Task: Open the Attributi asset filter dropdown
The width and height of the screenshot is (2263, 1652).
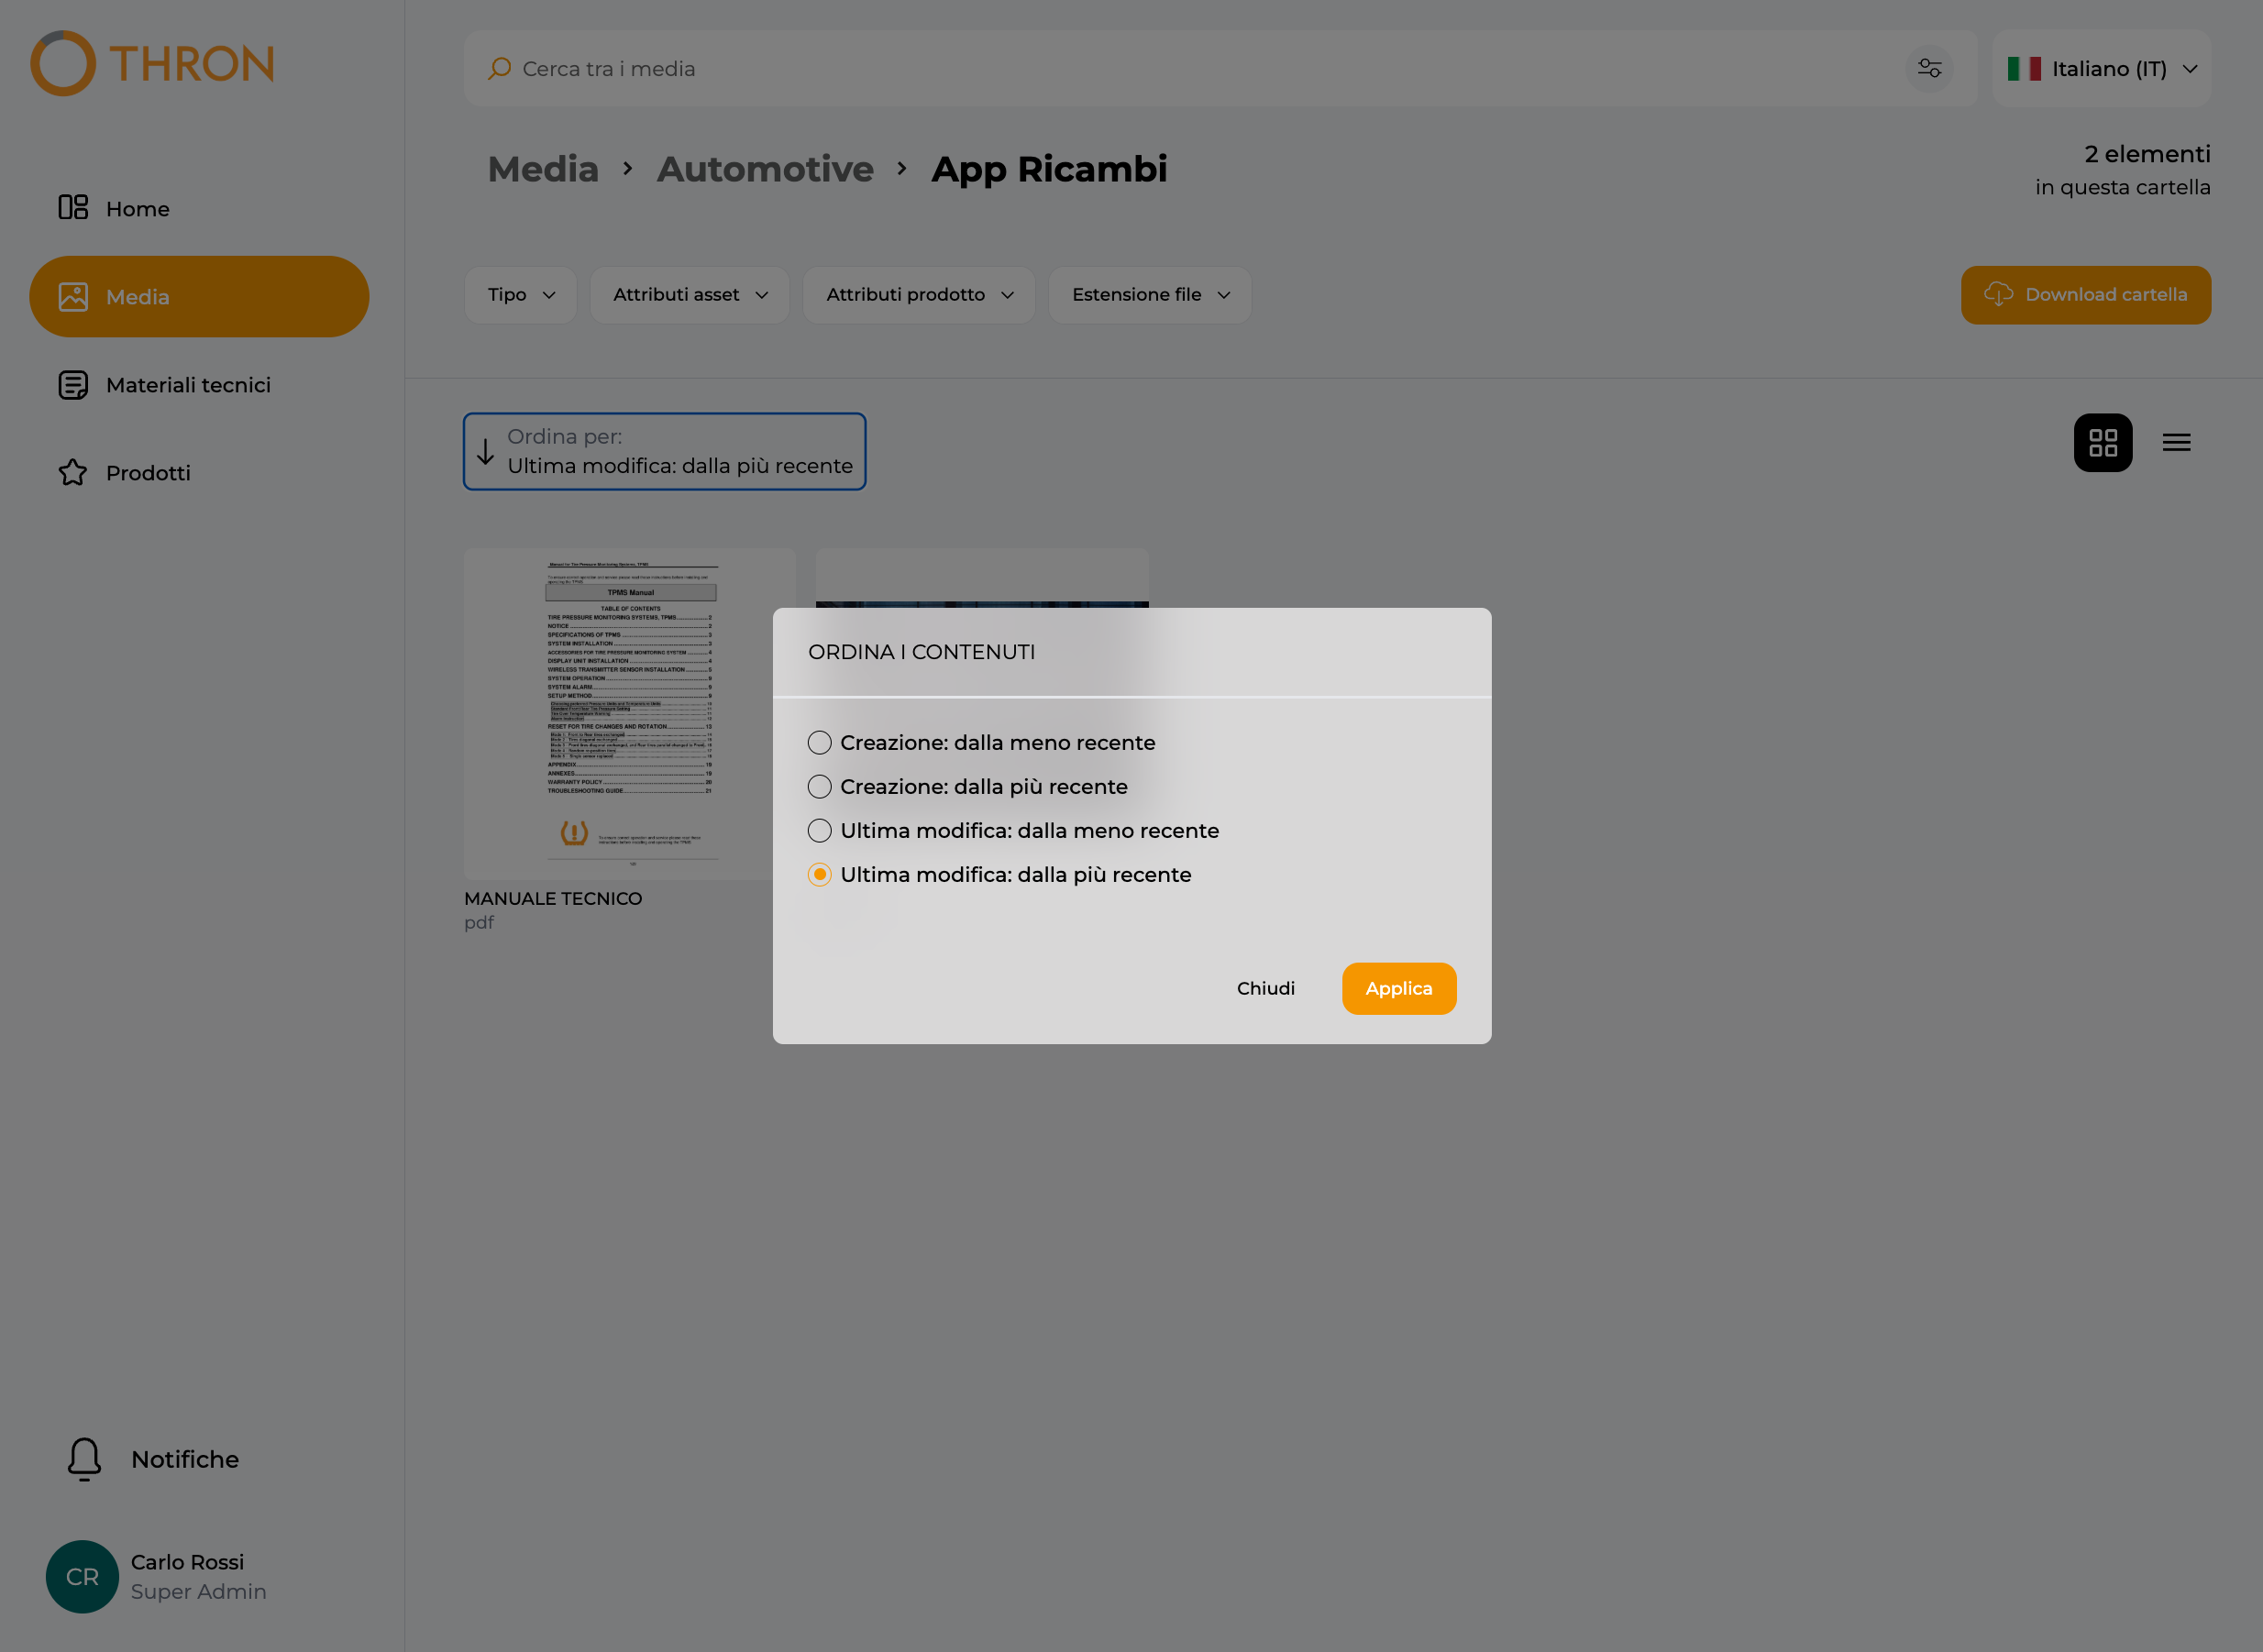Action: click(690, 295)
